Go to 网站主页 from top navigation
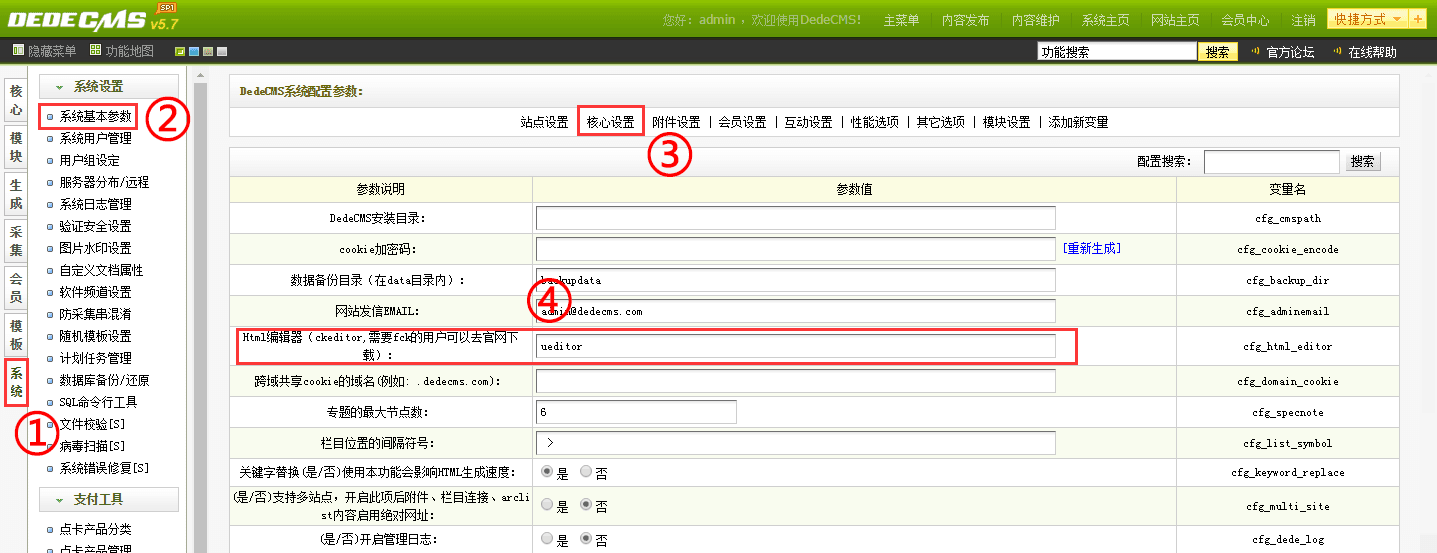This screenshot has height=553, width=1437. [1175, 20]
